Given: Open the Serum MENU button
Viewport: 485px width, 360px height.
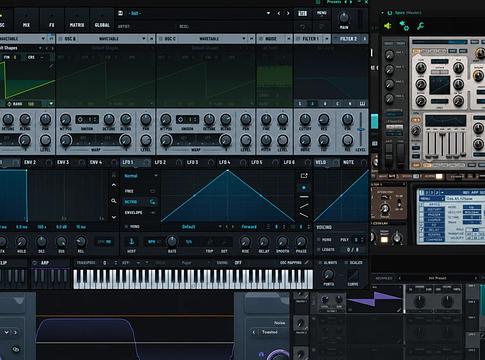Looking at the screenshot, I should click(321, 13).
